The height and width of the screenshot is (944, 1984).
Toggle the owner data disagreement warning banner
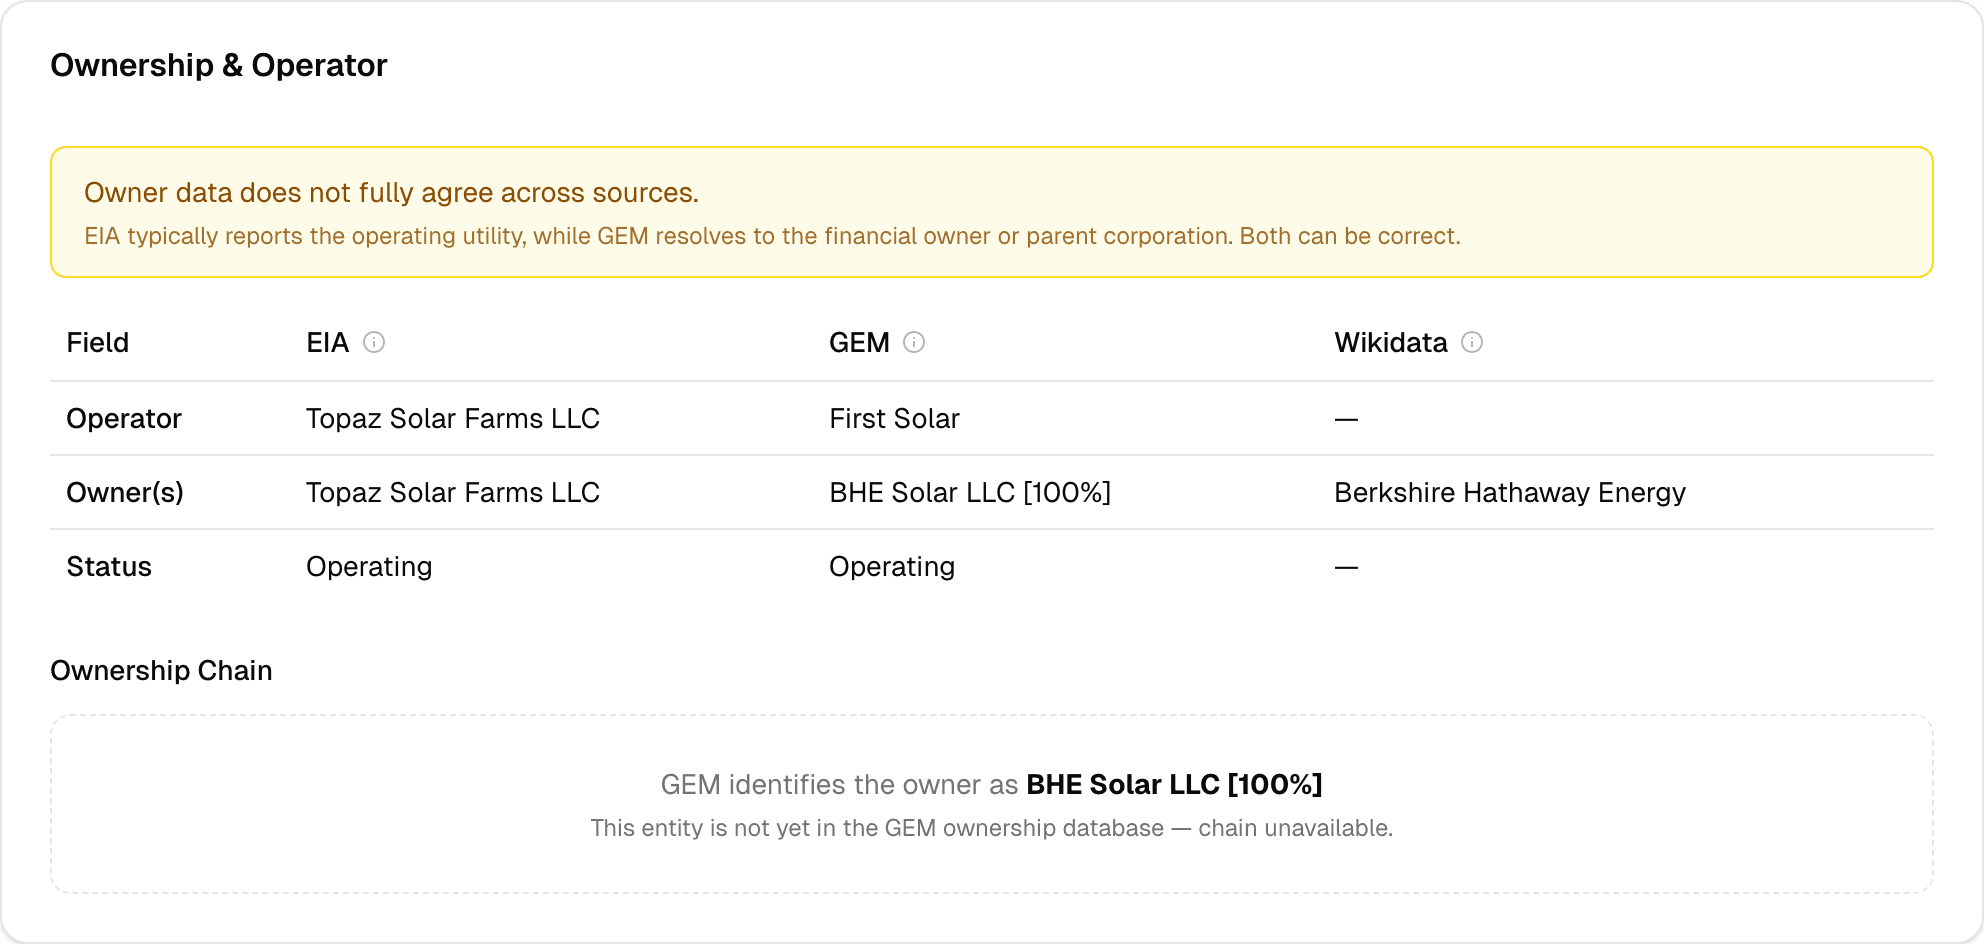pos(992,211)
